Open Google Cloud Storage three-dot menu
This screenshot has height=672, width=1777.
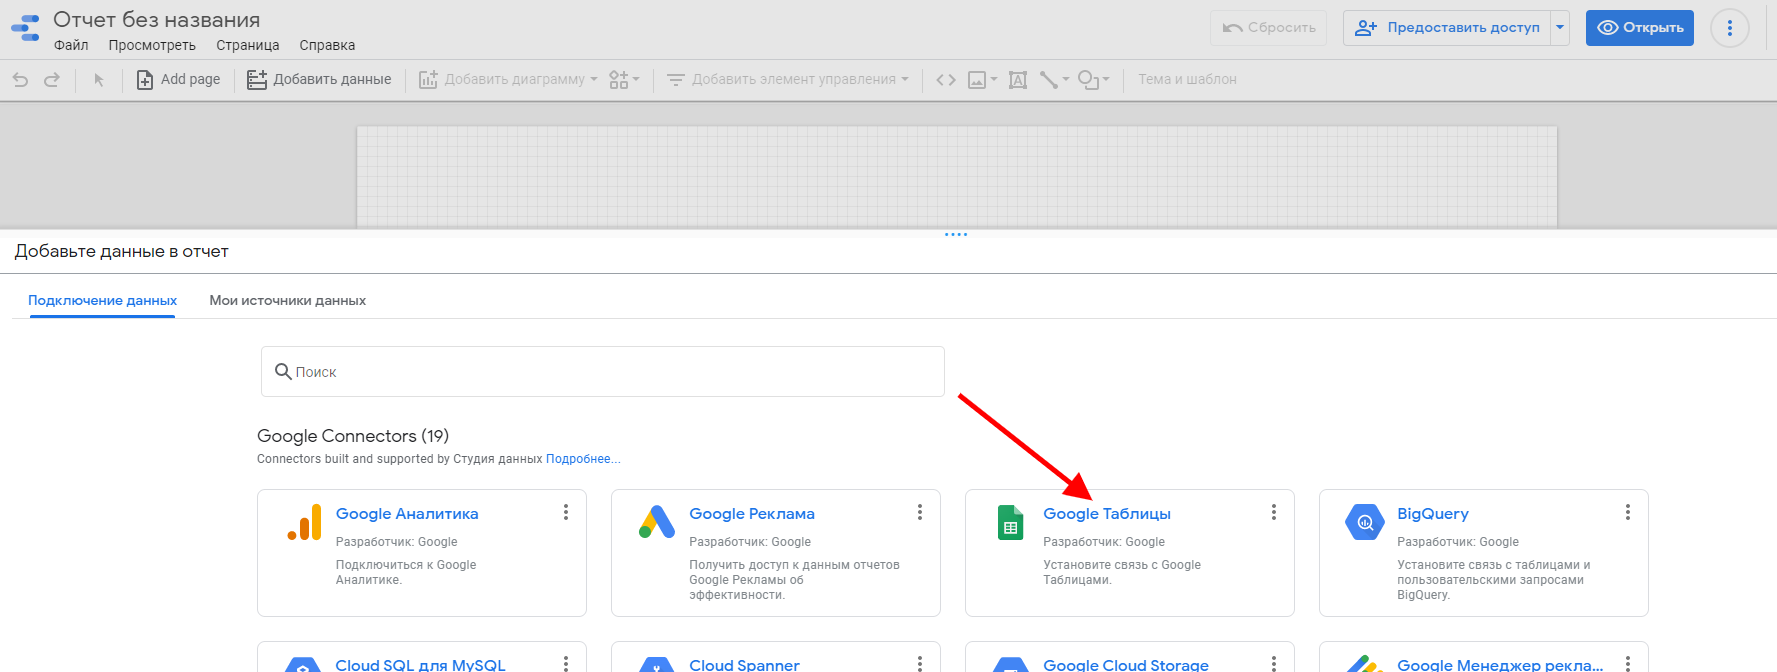[x=1274, y=663]
